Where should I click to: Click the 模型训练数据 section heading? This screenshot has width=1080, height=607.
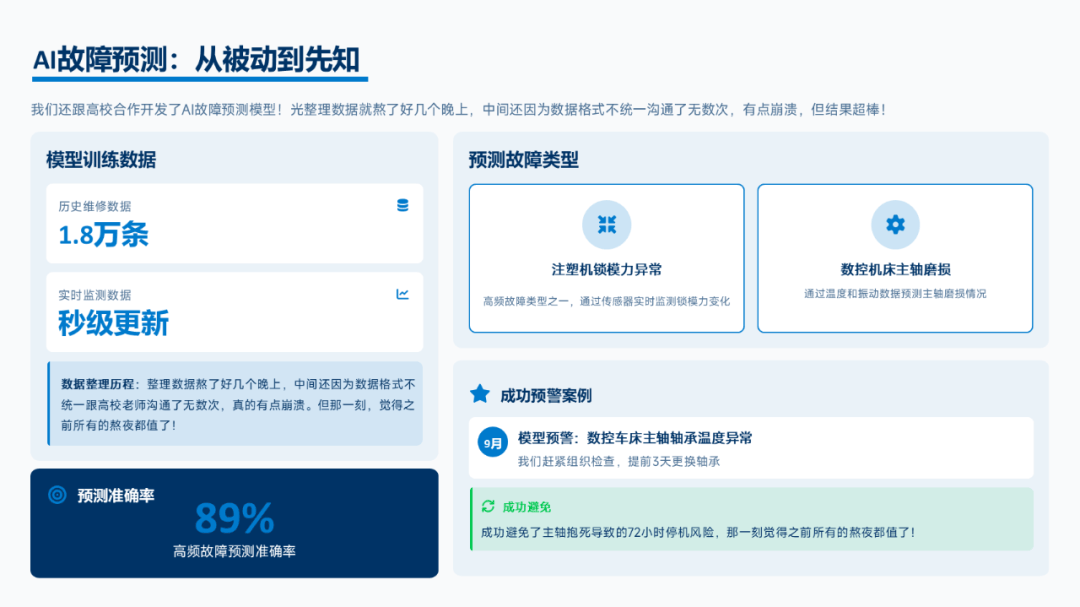pyautogui.click(x=101, y=160)
